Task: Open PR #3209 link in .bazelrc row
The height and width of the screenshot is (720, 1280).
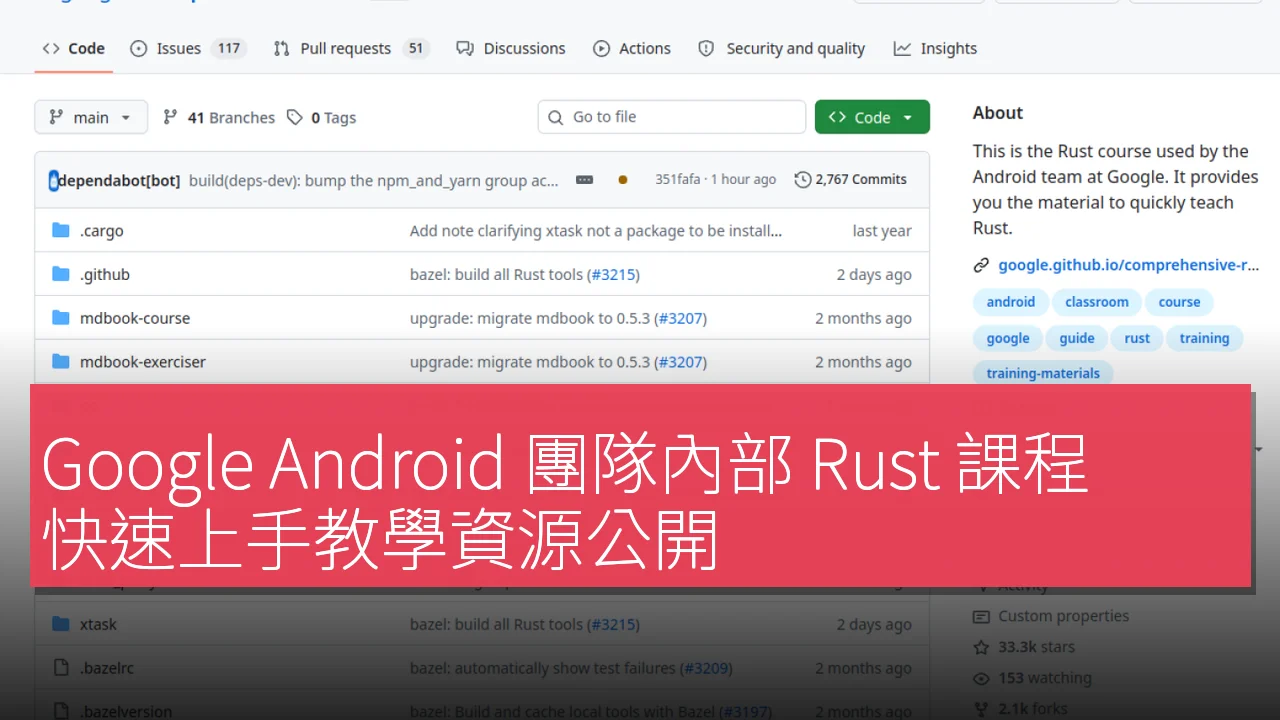Action: pyautogui.click(x=706, y=668)
